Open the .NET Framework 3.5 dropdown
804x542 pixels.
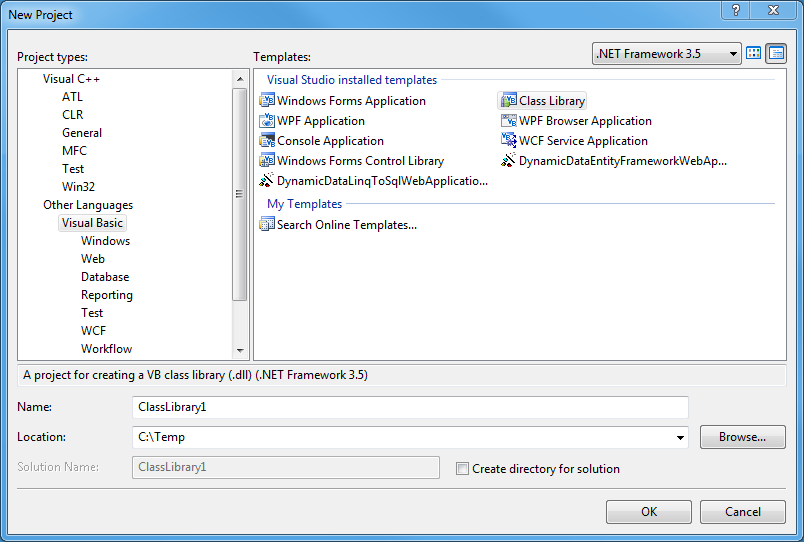tap(667, 53)
